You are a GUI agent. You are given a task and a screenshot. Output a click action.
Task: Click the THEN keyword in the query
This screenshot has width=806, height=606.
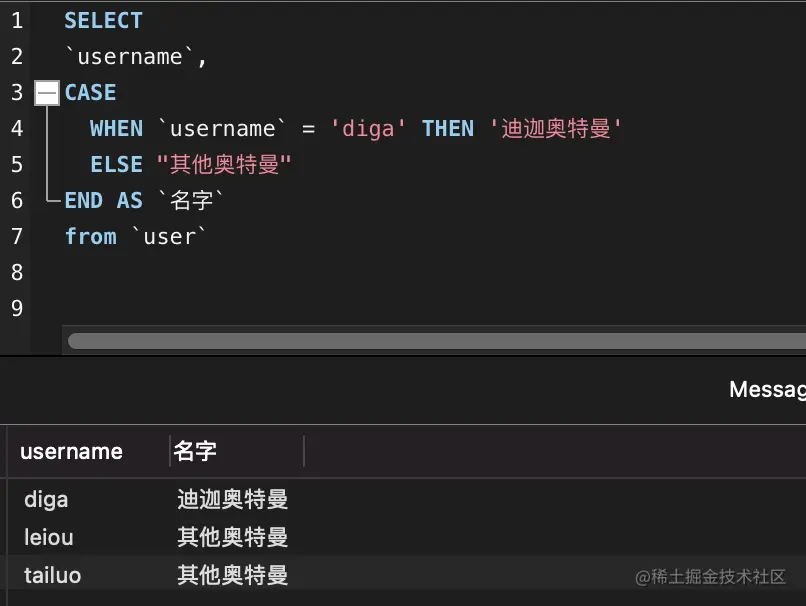point(448,129)
